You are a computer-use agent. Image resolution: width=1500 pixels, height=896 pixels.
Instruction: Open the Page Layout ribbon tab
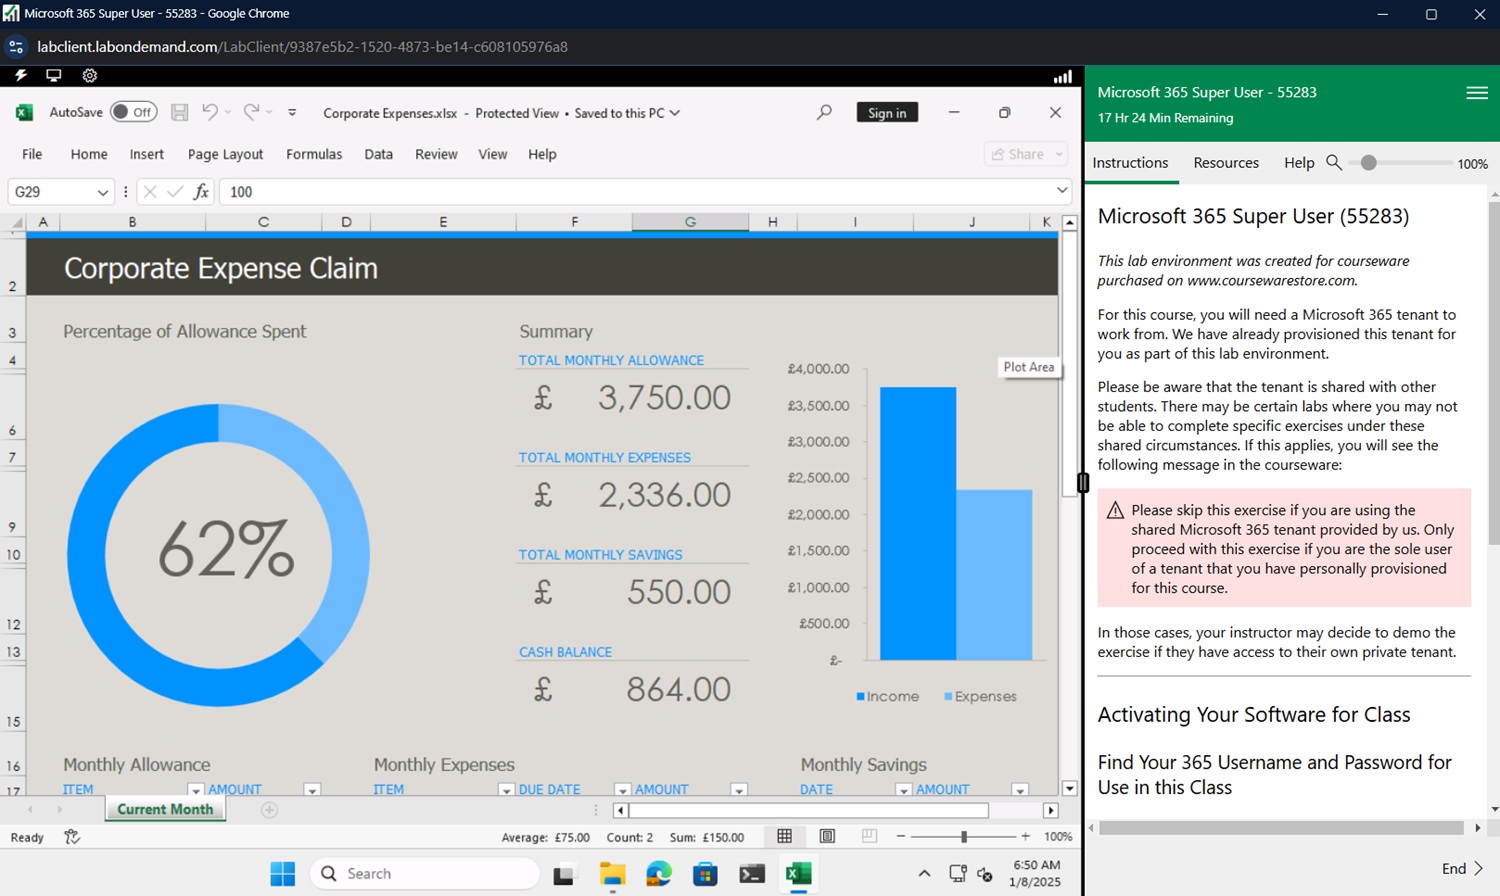click(225, 154)
